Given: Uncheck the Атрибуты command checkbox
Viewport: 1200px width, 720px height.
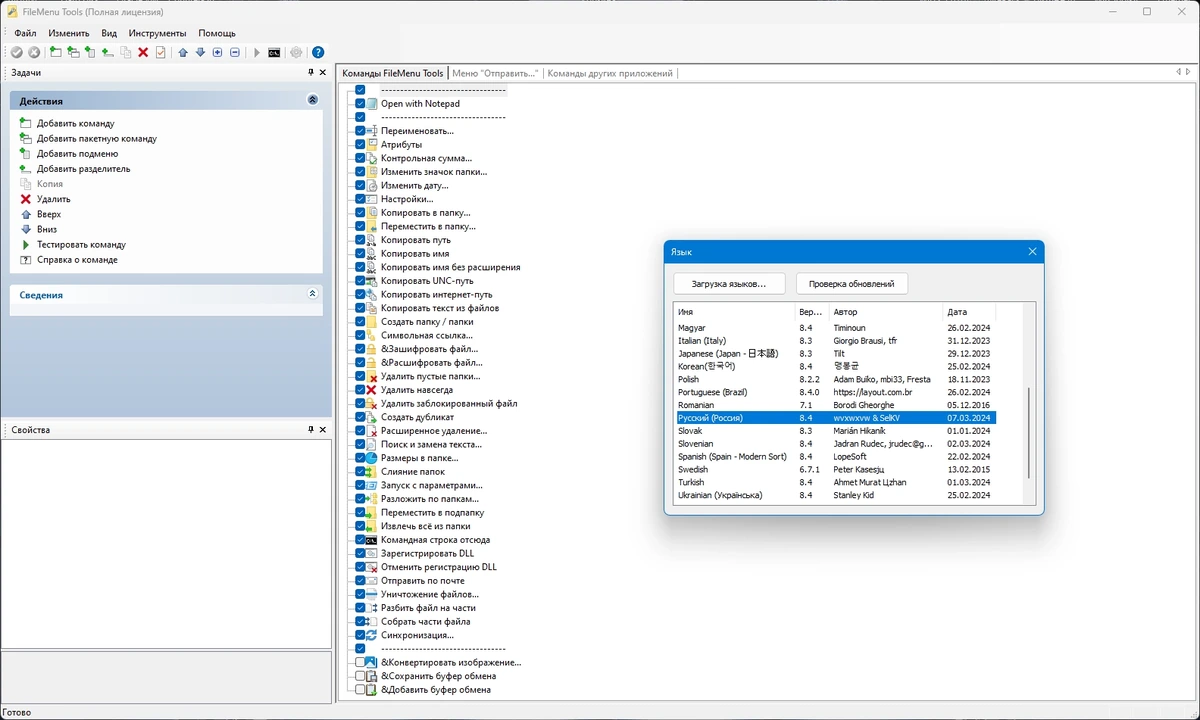Looking at the screenshot, I should pyautogui.click(x=360, y=145).
